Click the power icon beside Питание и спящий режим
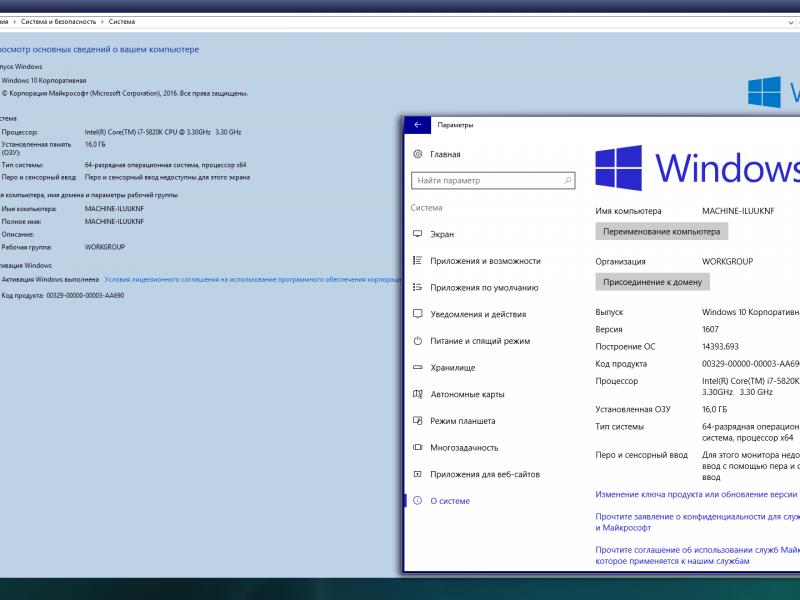 click(417, 341)
